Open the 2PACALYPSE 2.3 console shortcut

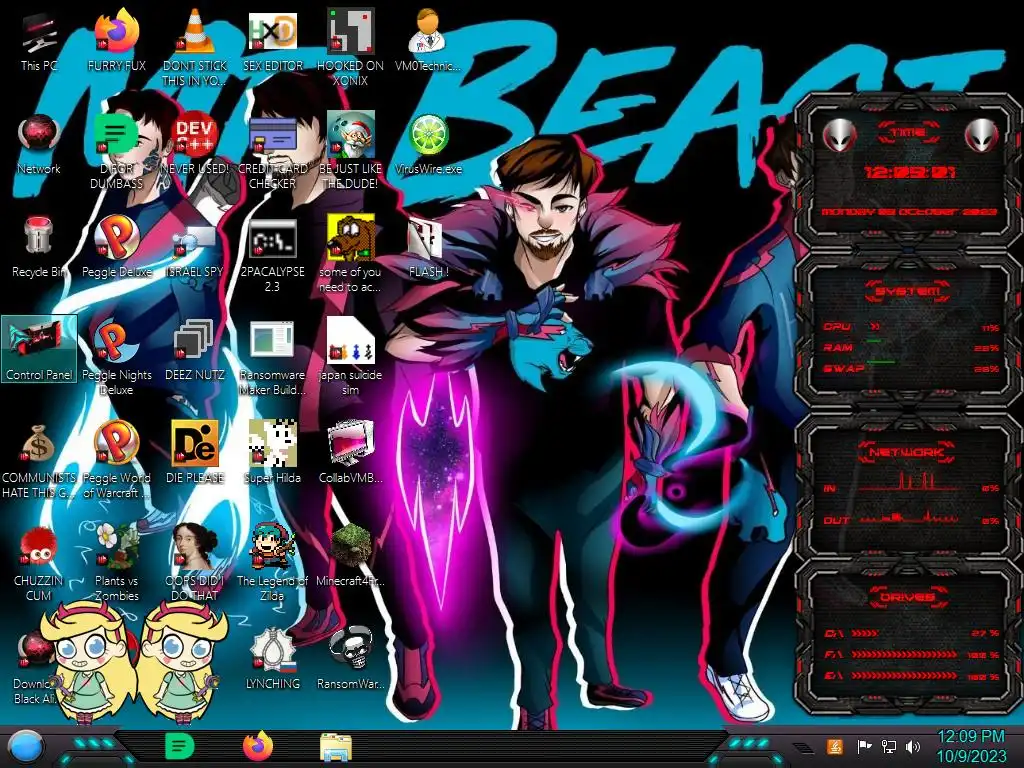pyautogui.click(x=273, y=255)
